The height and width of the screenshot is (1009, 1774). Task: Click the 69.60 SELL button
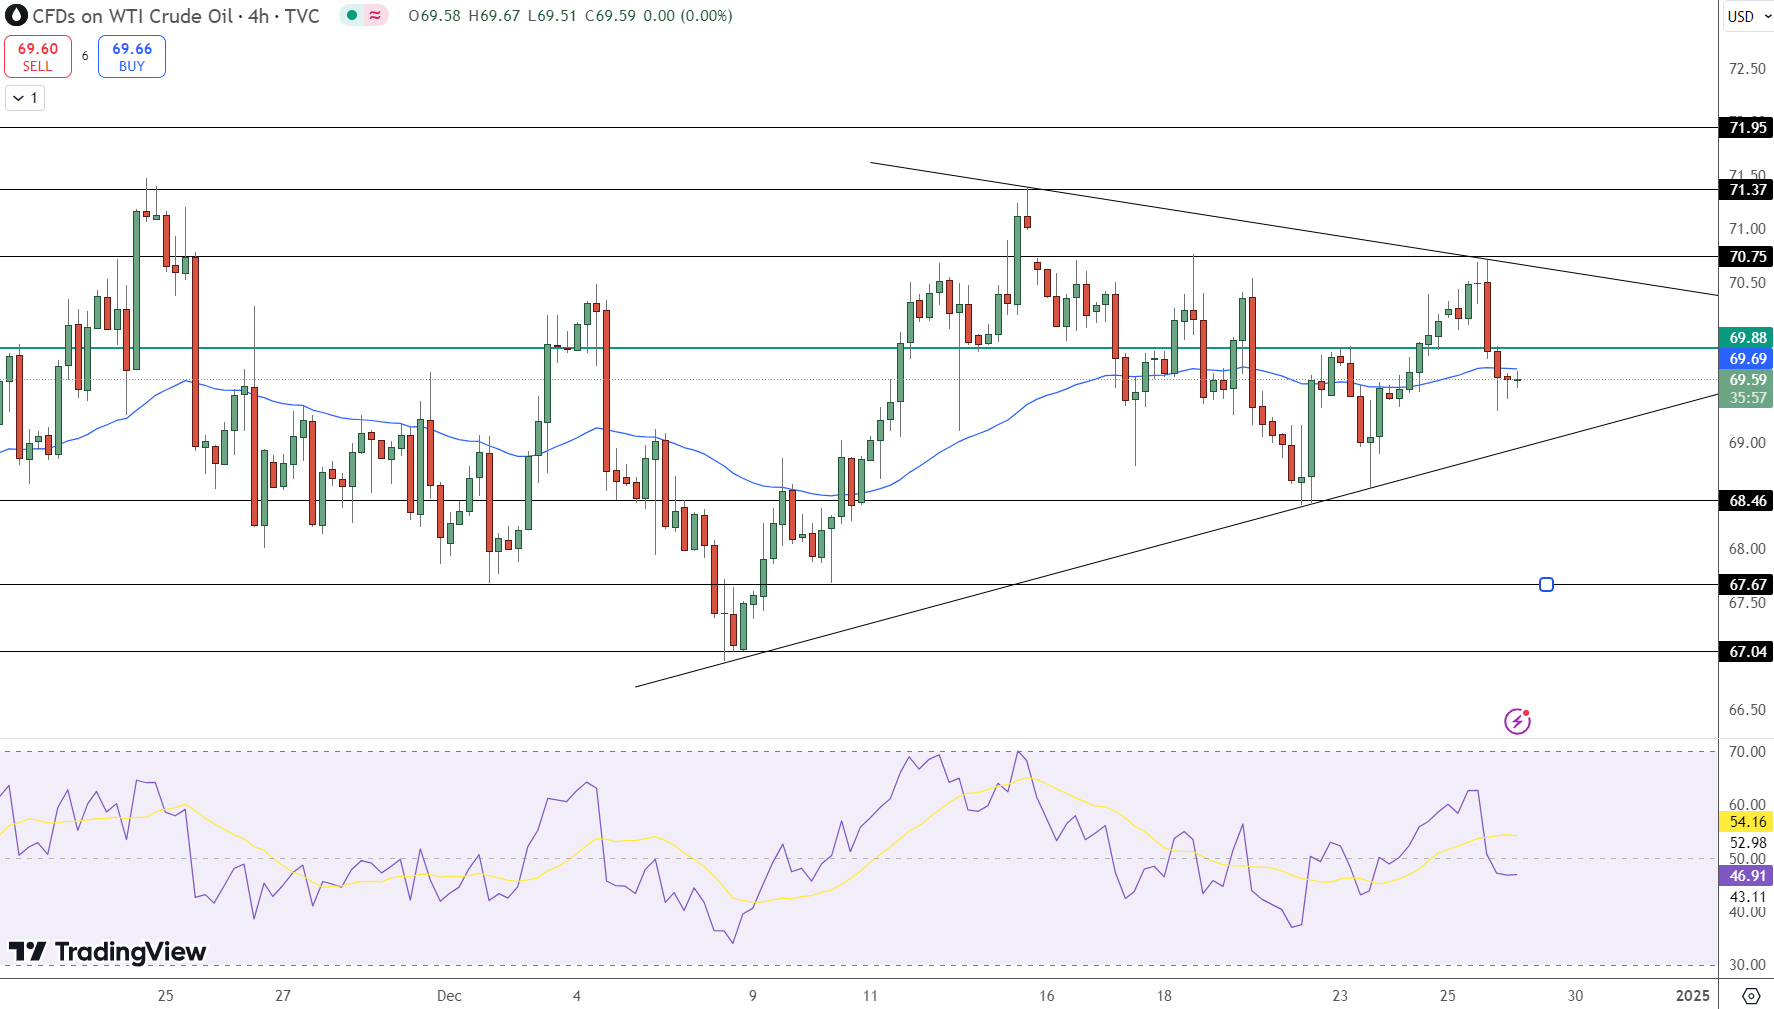coord(38,57)
